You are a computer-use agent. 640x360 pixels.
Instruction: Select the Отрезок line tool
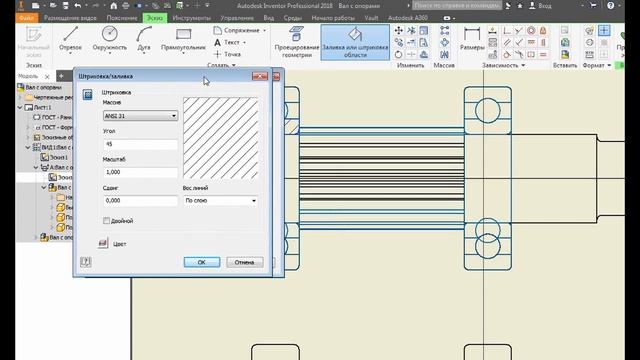(70, 39)
